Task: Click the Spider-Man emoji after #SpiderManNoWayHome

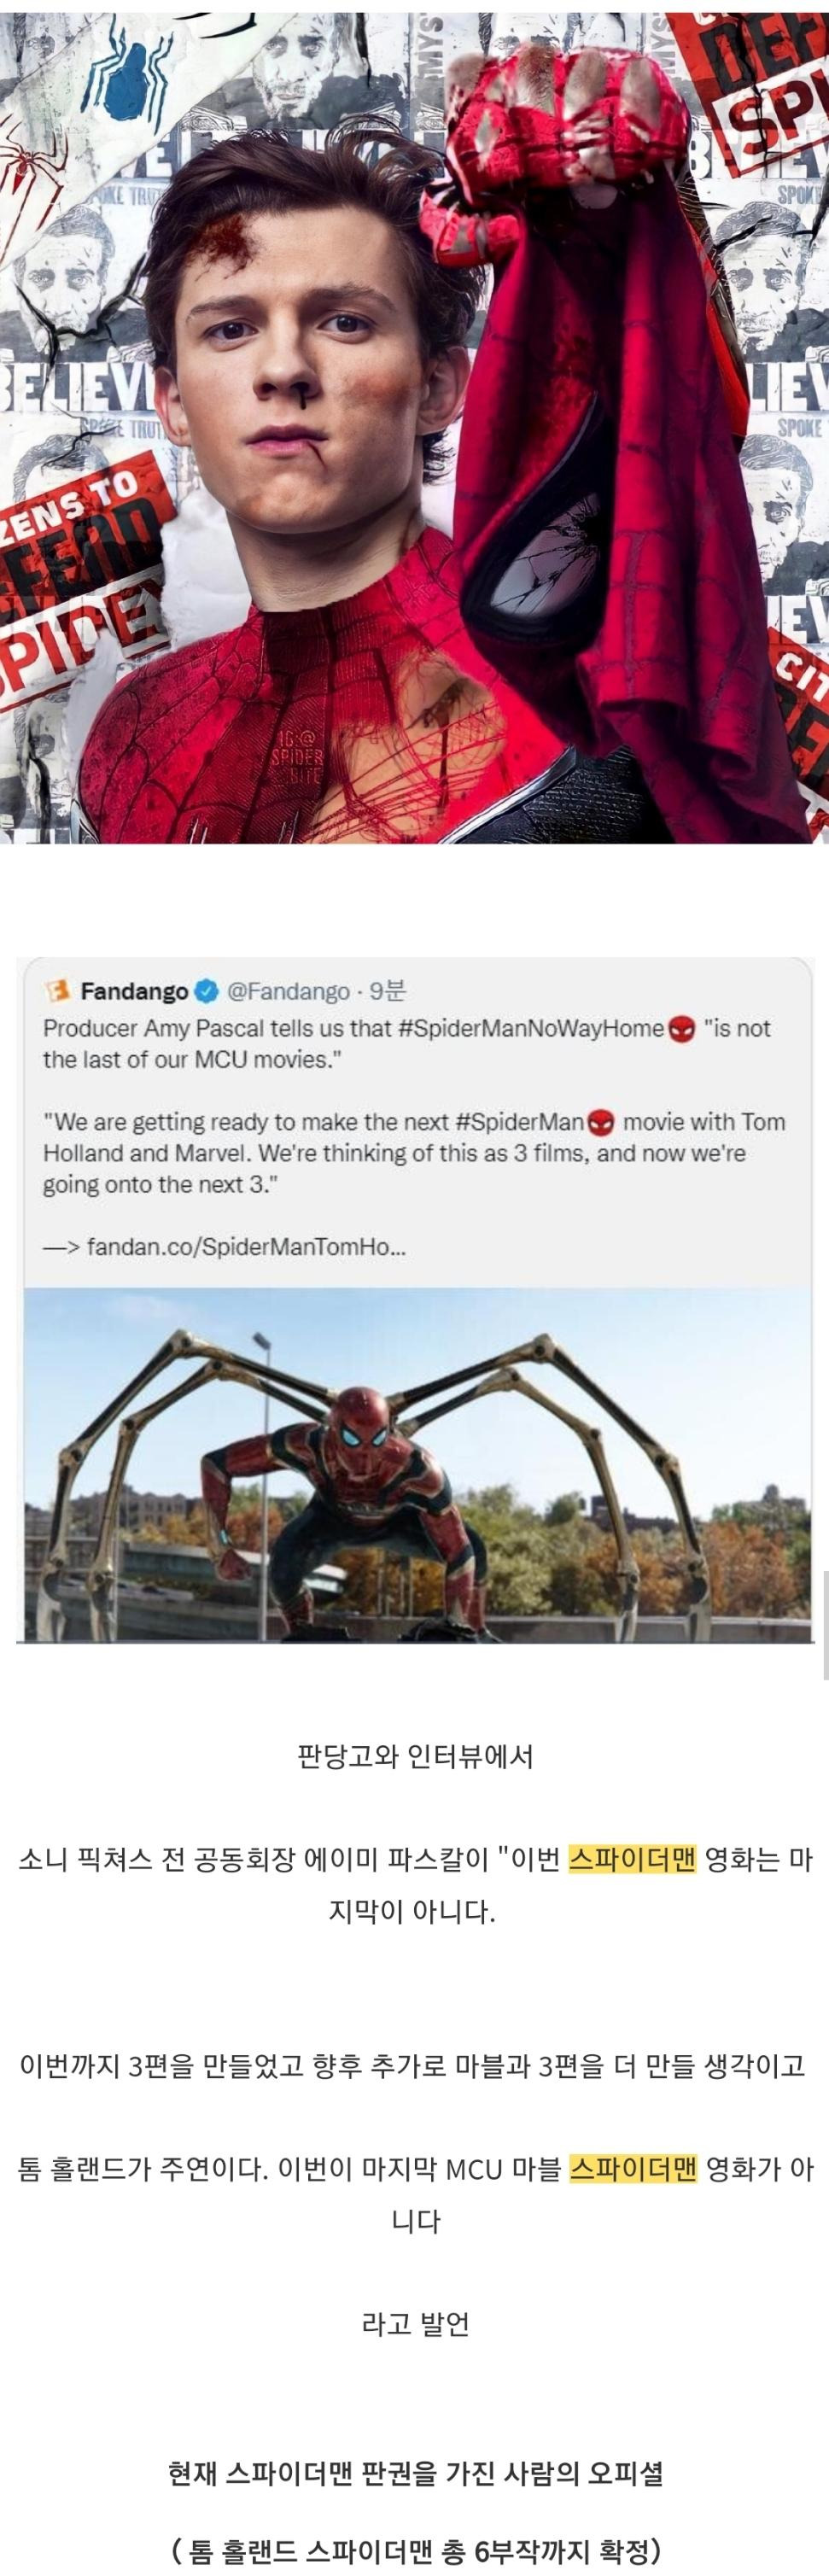Action: pyautogui.click(x=681, y=1028)
